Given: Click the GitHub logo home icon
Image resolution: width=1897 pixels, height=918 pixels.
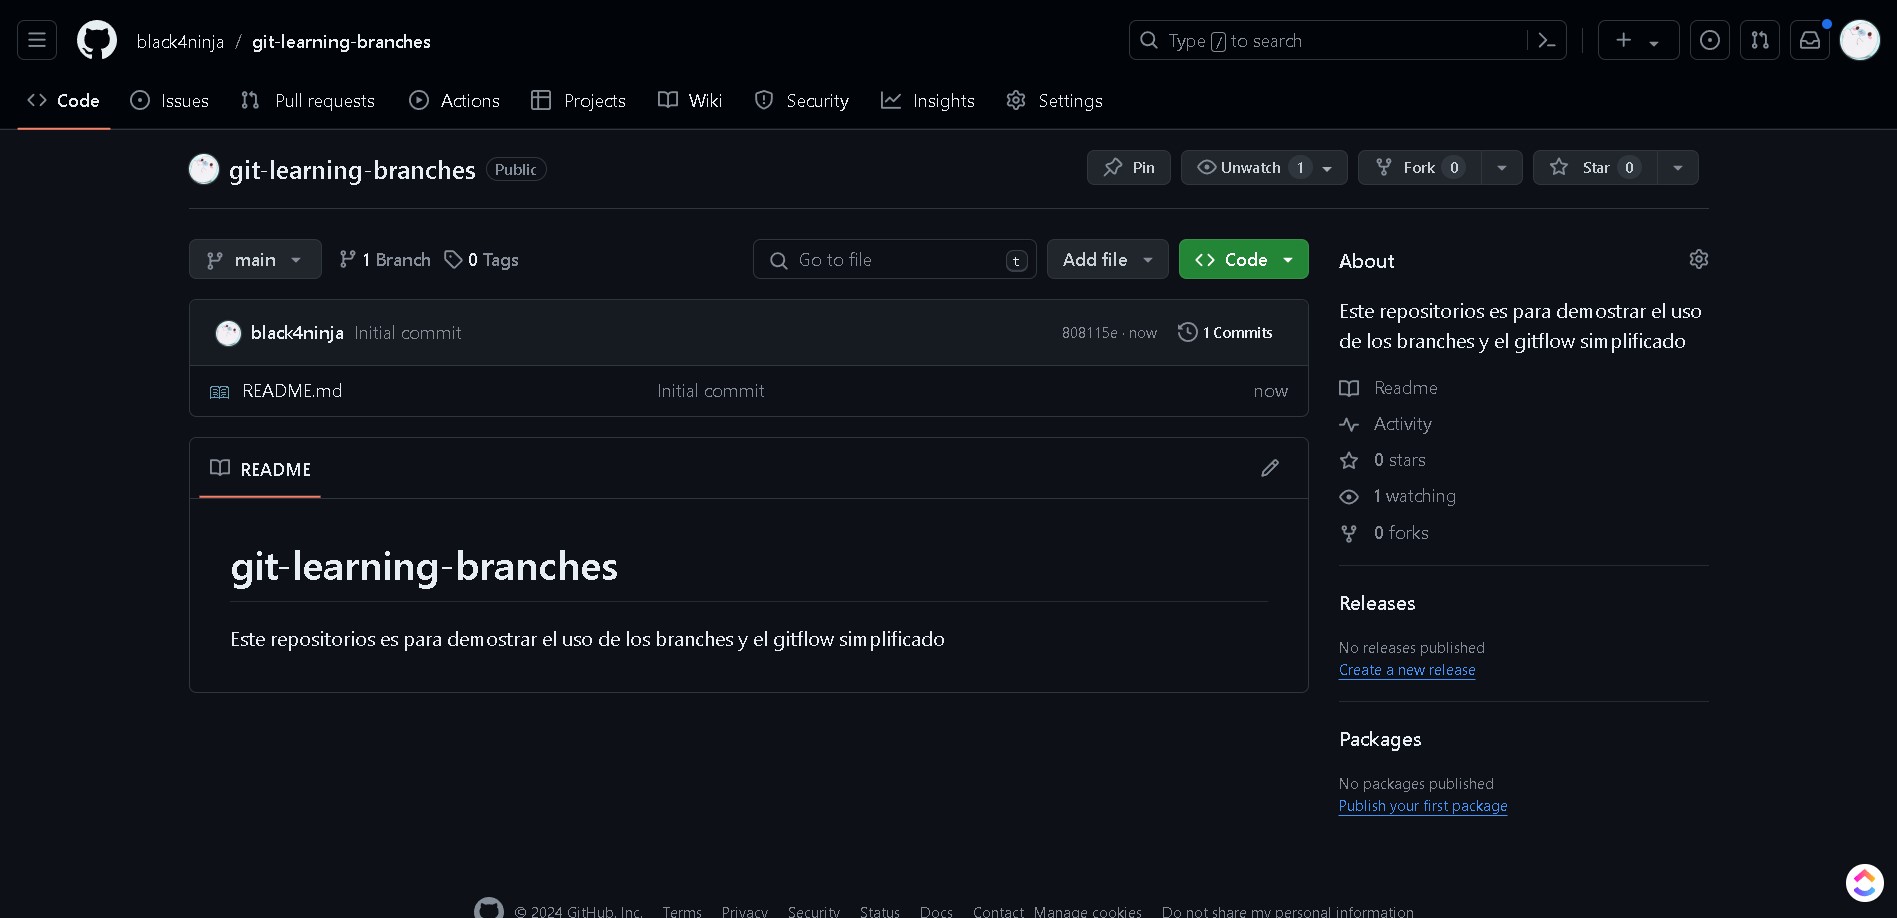Looking at the screenshot, I should (x=97, y=40).
